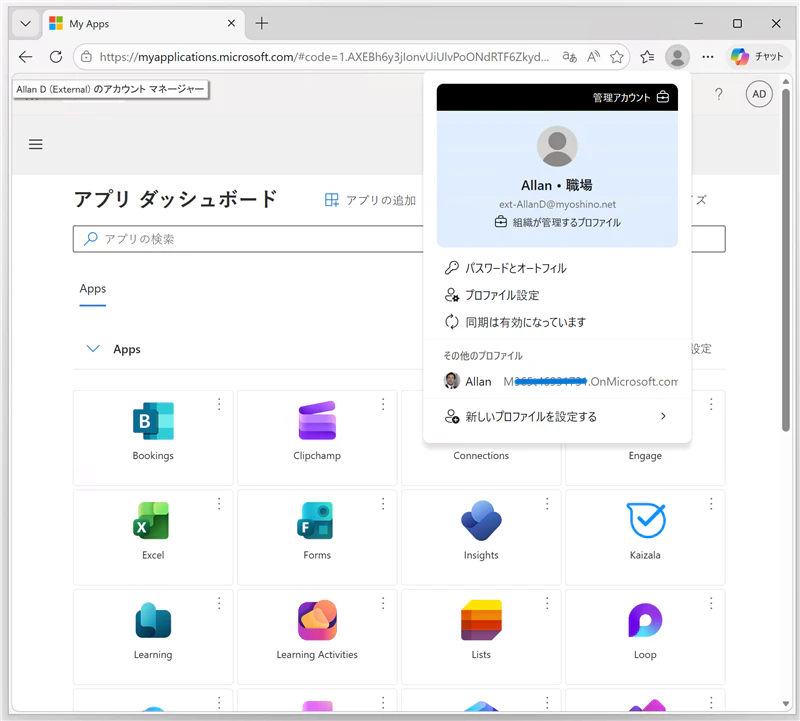
Task: Click the read aloud icon
Action: click(593, 57)
